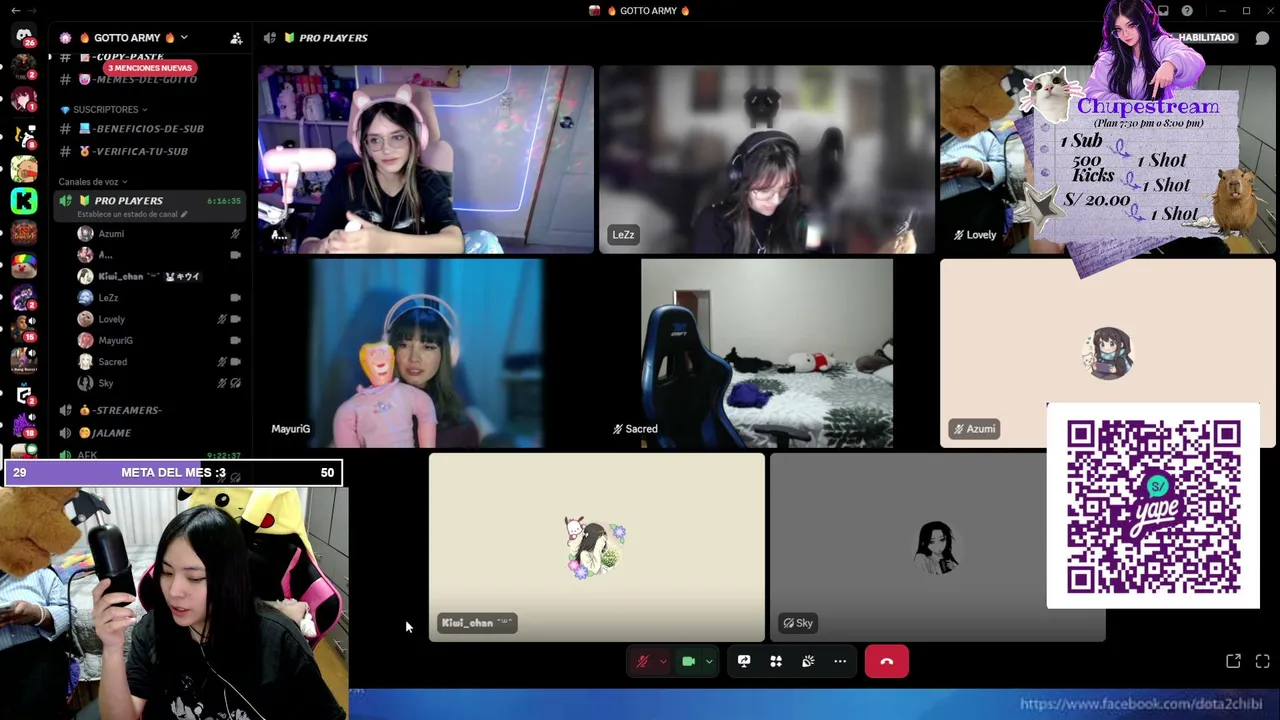Open the BENEFICIOS-DE-SUB text channel
Image resolution: width=1280 pixels, height=720 pixels.
tap(148, 129)
